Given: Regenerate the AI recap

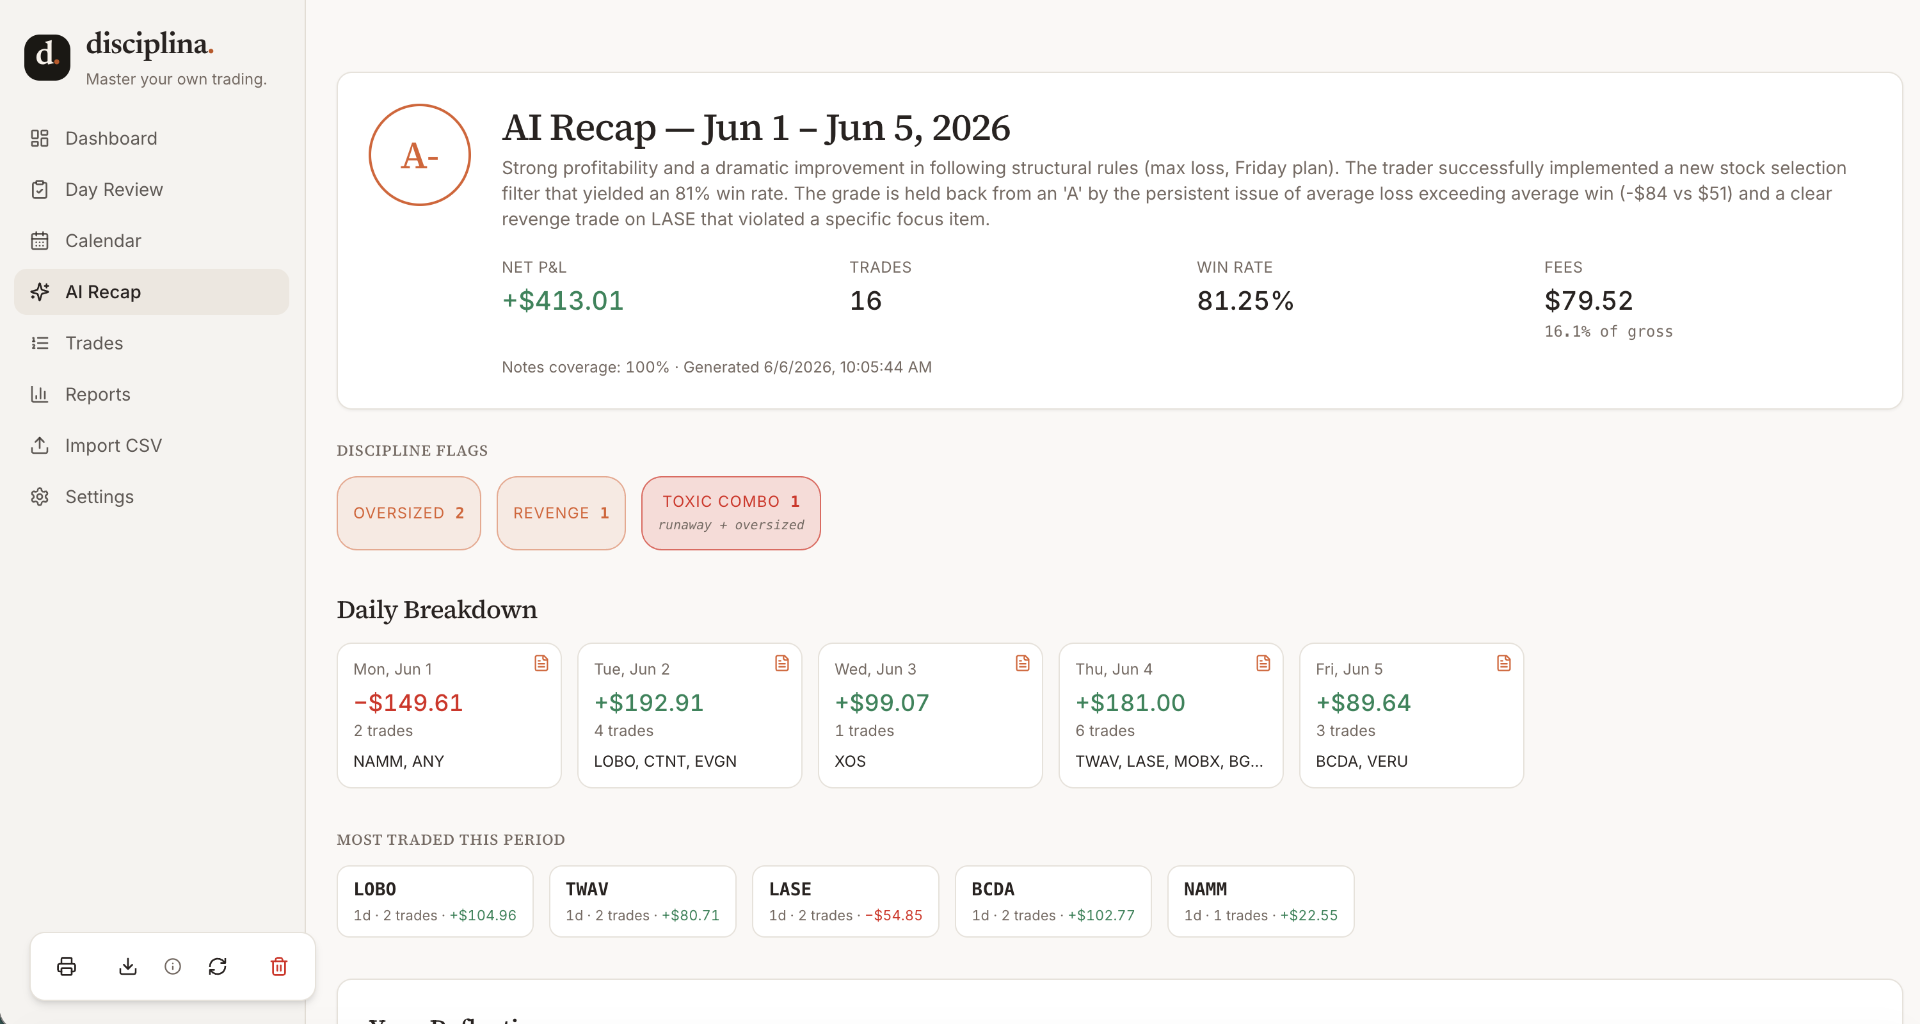Looking at the screenshot, I should (218, 966).
